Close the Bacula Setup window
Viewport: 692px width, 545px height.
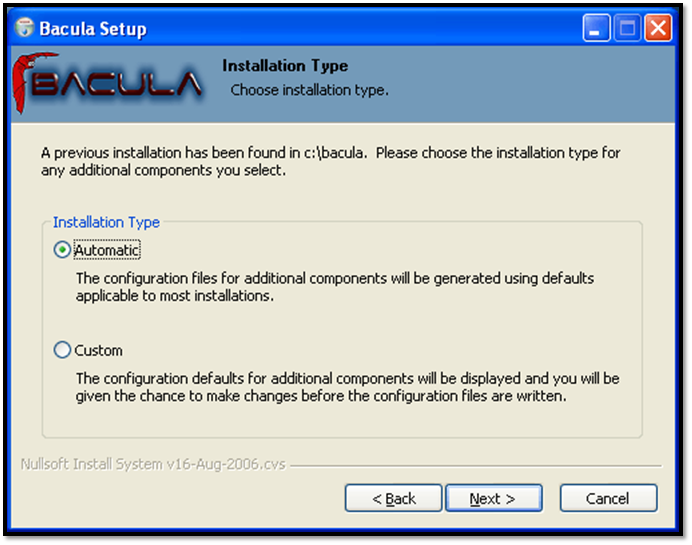click(657, 28)
